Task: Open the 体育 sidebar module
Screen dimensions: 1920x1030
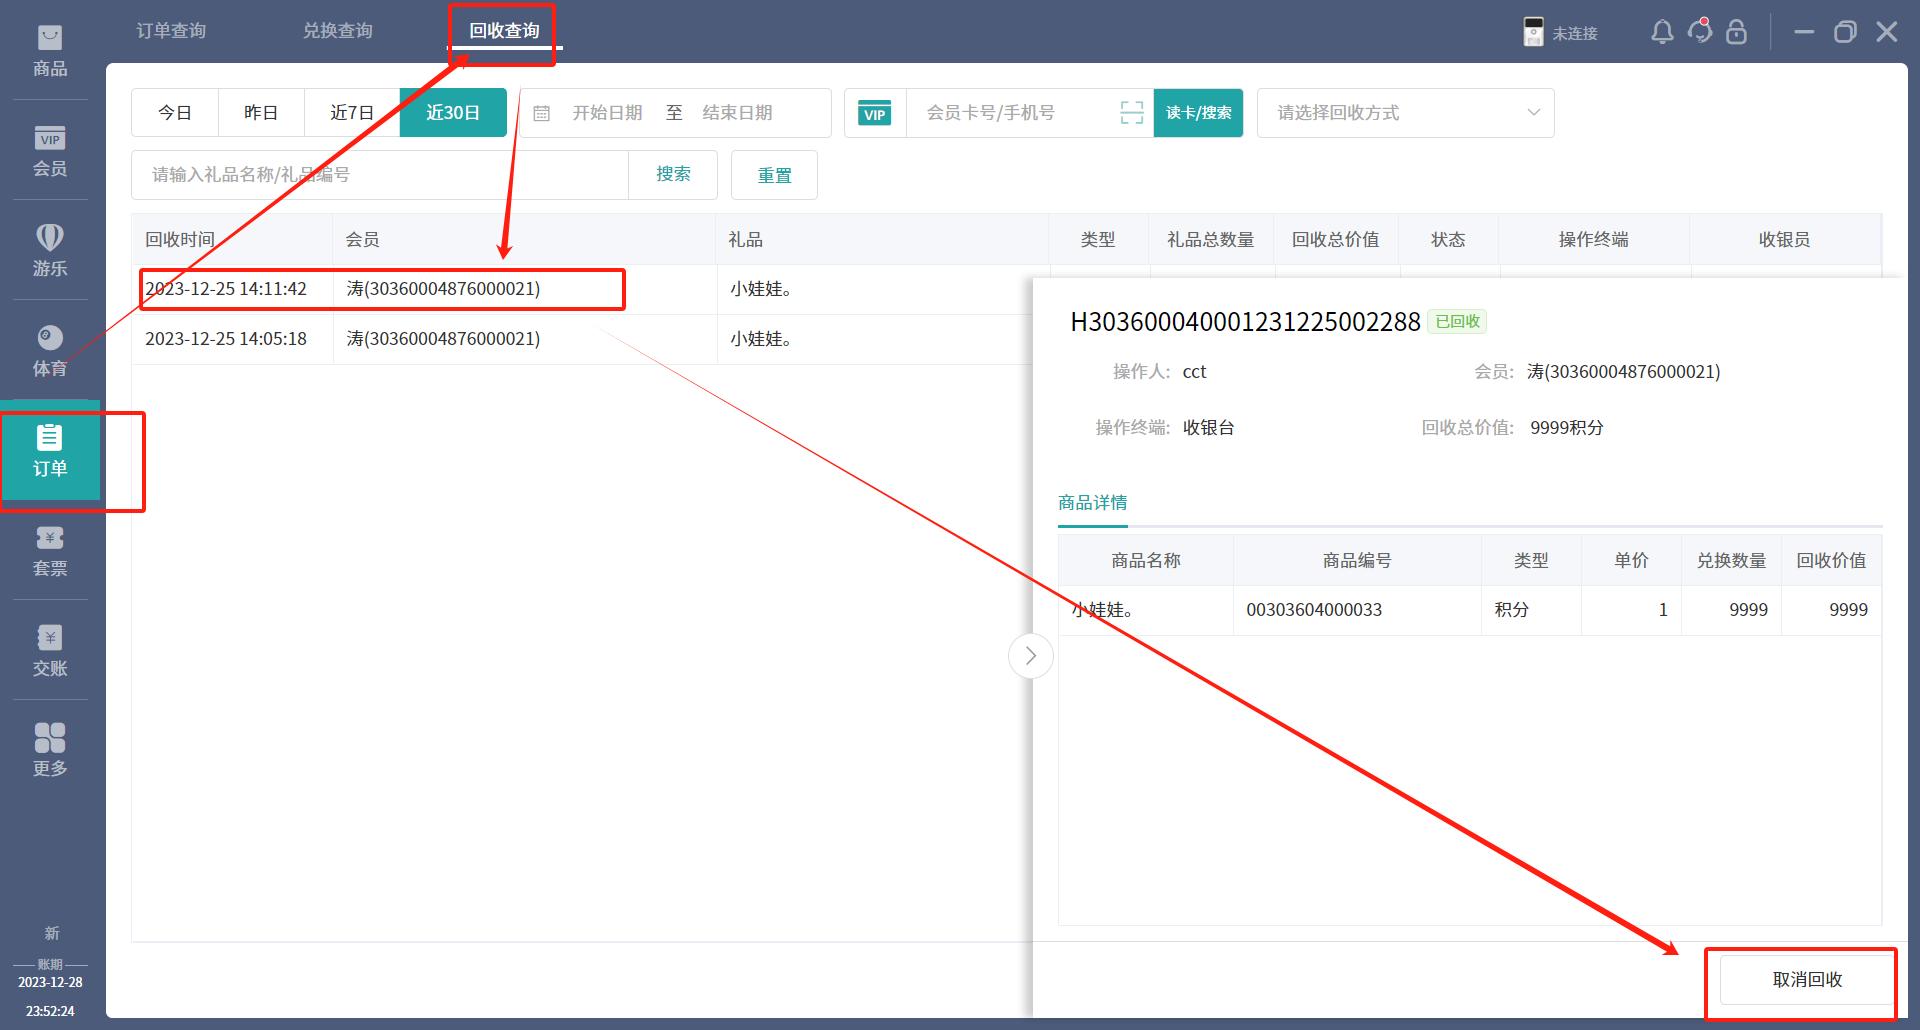Action: 50,351
